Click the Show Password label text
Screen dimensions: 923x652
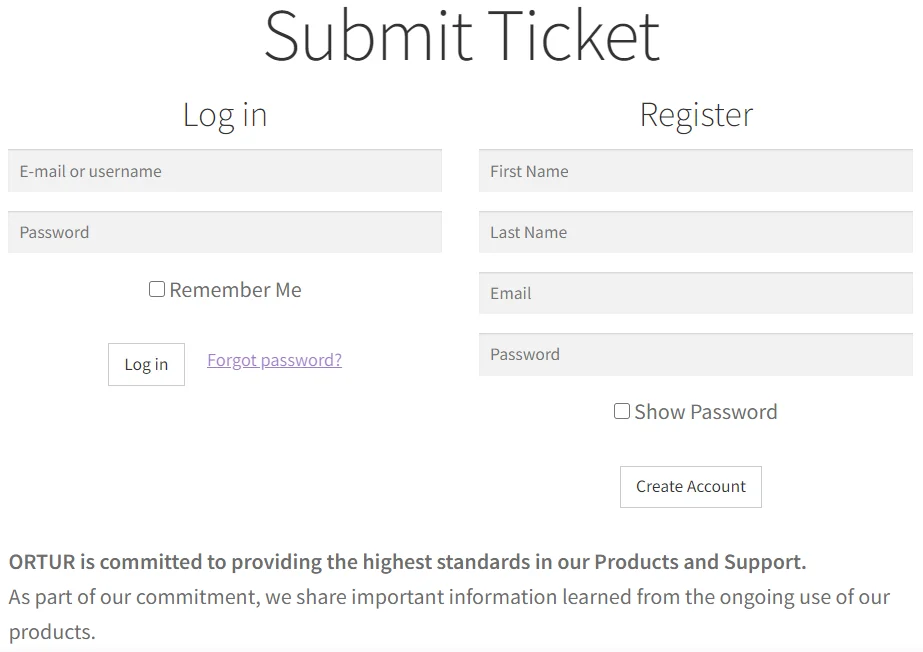[705, 412]
